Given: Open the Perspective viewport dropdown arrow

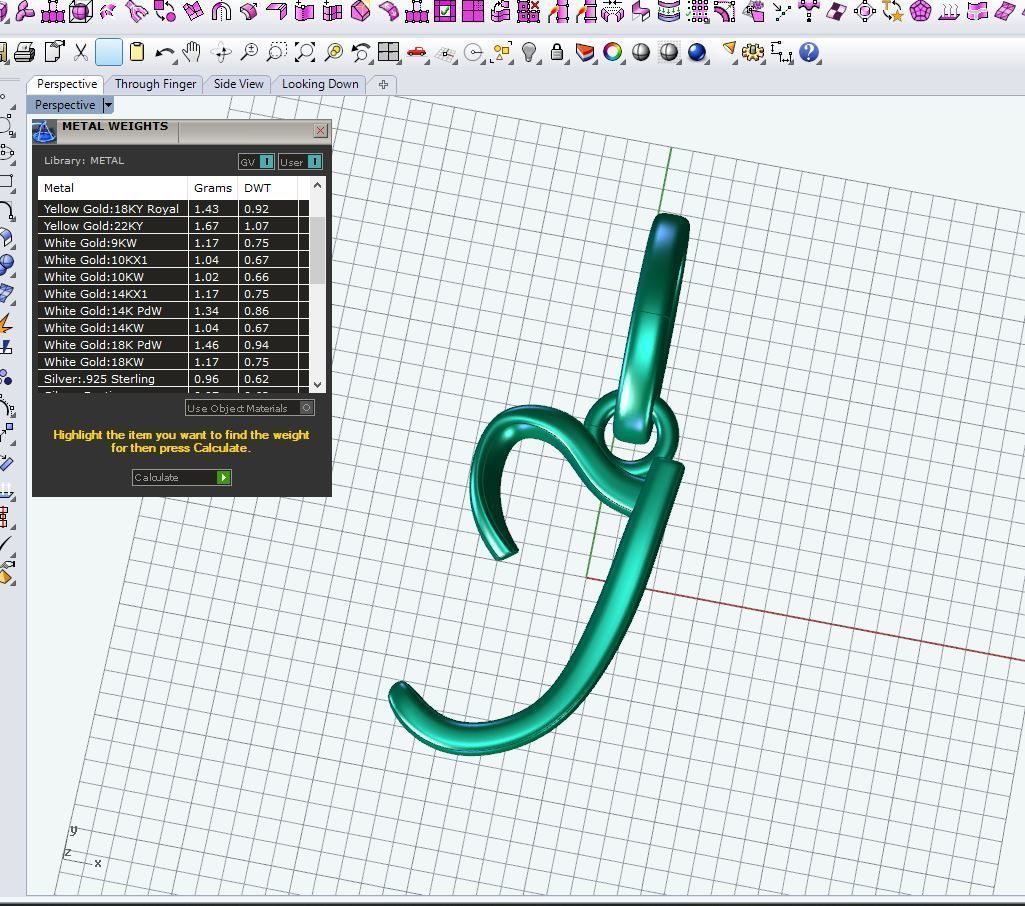Looking at the screenshot, I should [109, 105].
